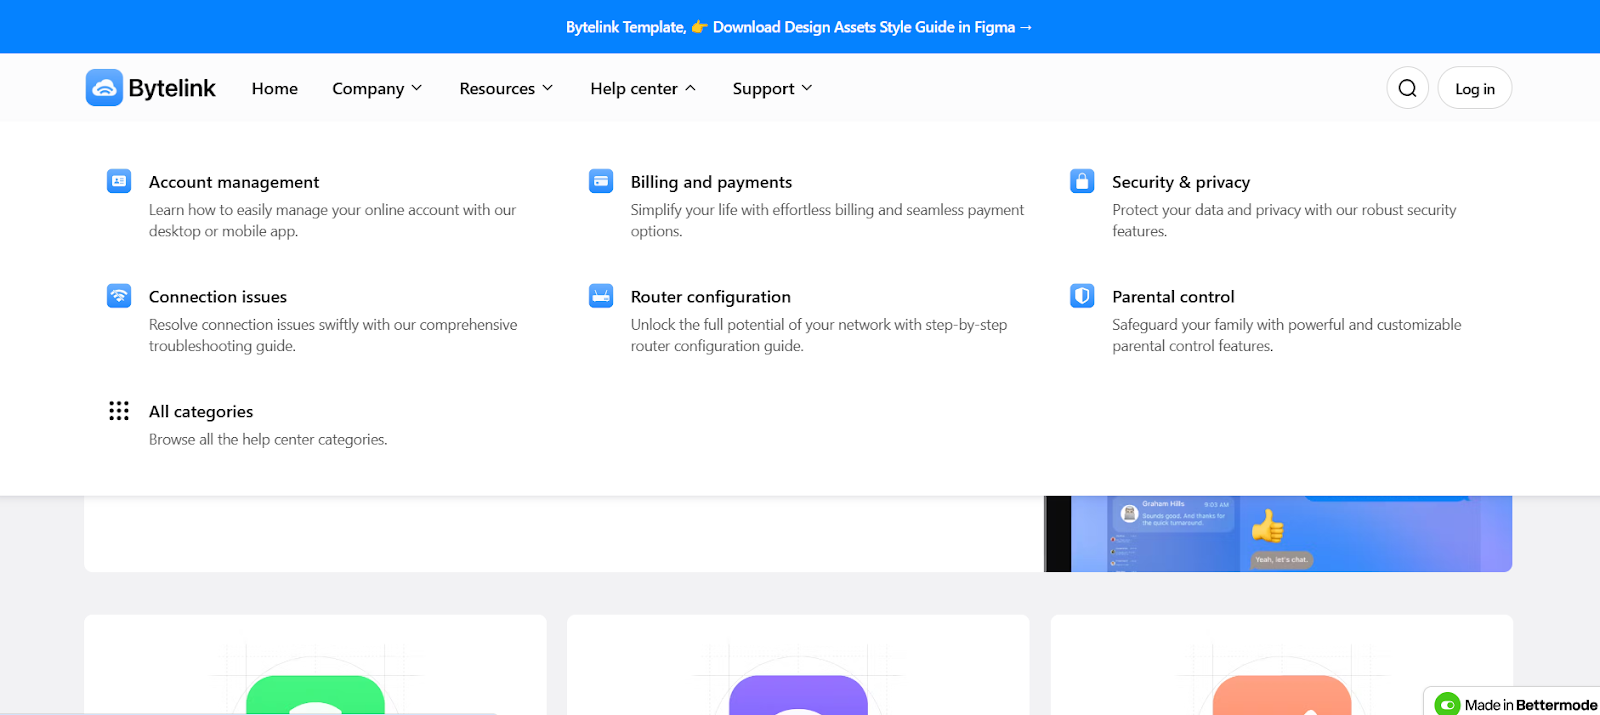This screenshot has height=715, width=1600.
Task: Click 'Protect your data and privacy' description
Action: click(1284, 220)
